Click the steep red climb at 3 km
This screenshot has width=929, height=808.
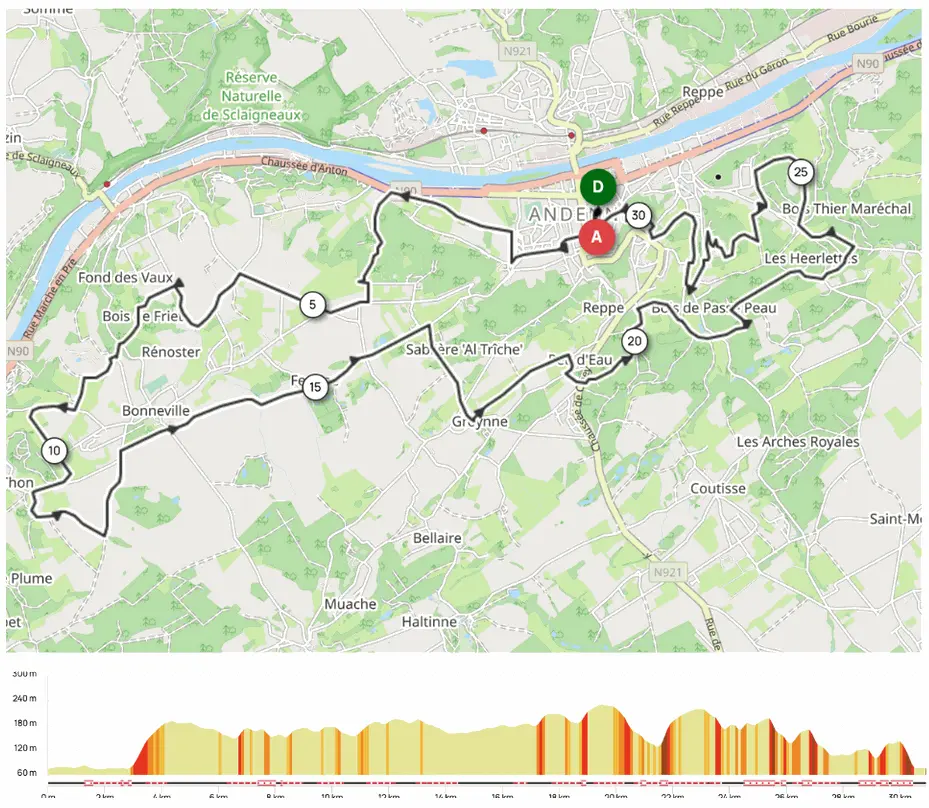click(x=139, y=756)
